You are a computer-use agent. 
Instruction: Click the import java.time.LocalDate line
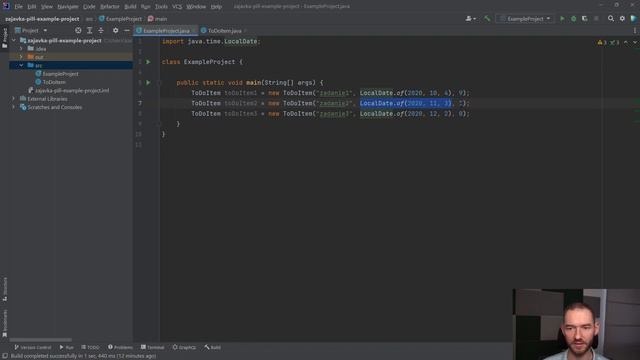point(211,41)
